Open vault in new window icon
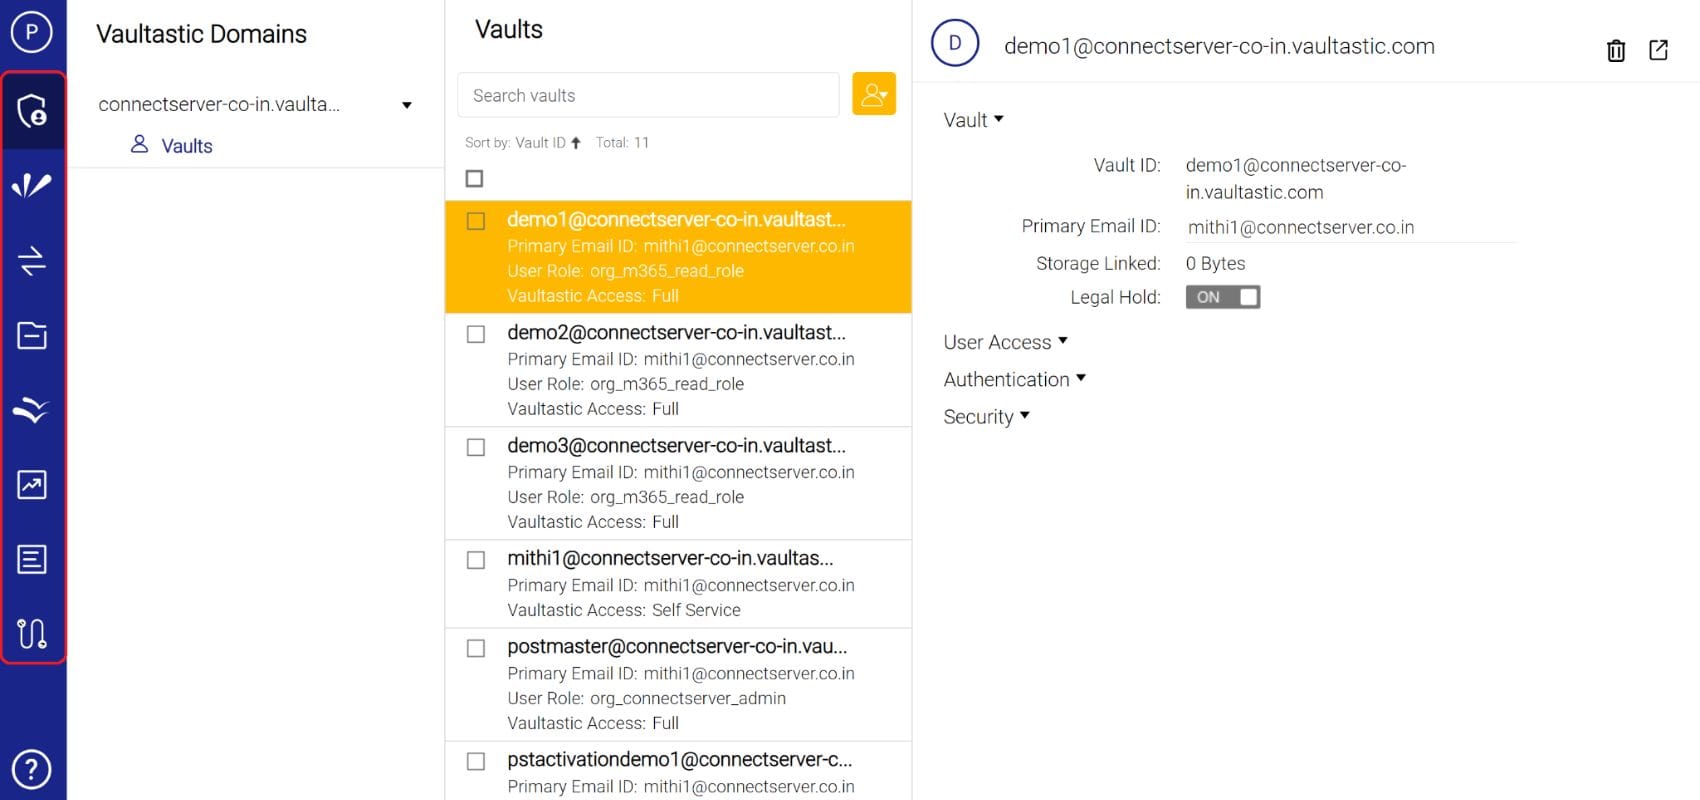Viewport: 1700px width, 800px height. click(x=1658, y=50)
